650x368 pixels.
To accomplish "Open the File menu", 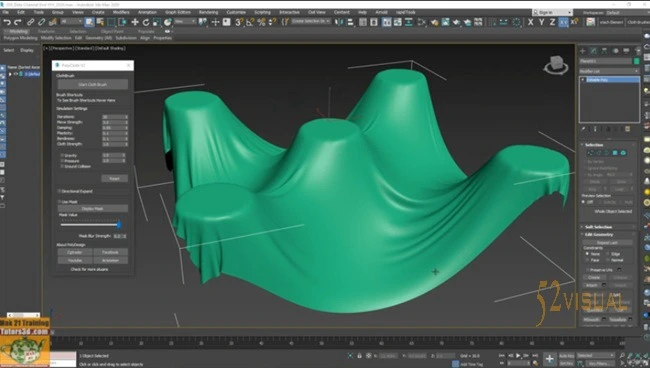I will [x=6, y=12].
